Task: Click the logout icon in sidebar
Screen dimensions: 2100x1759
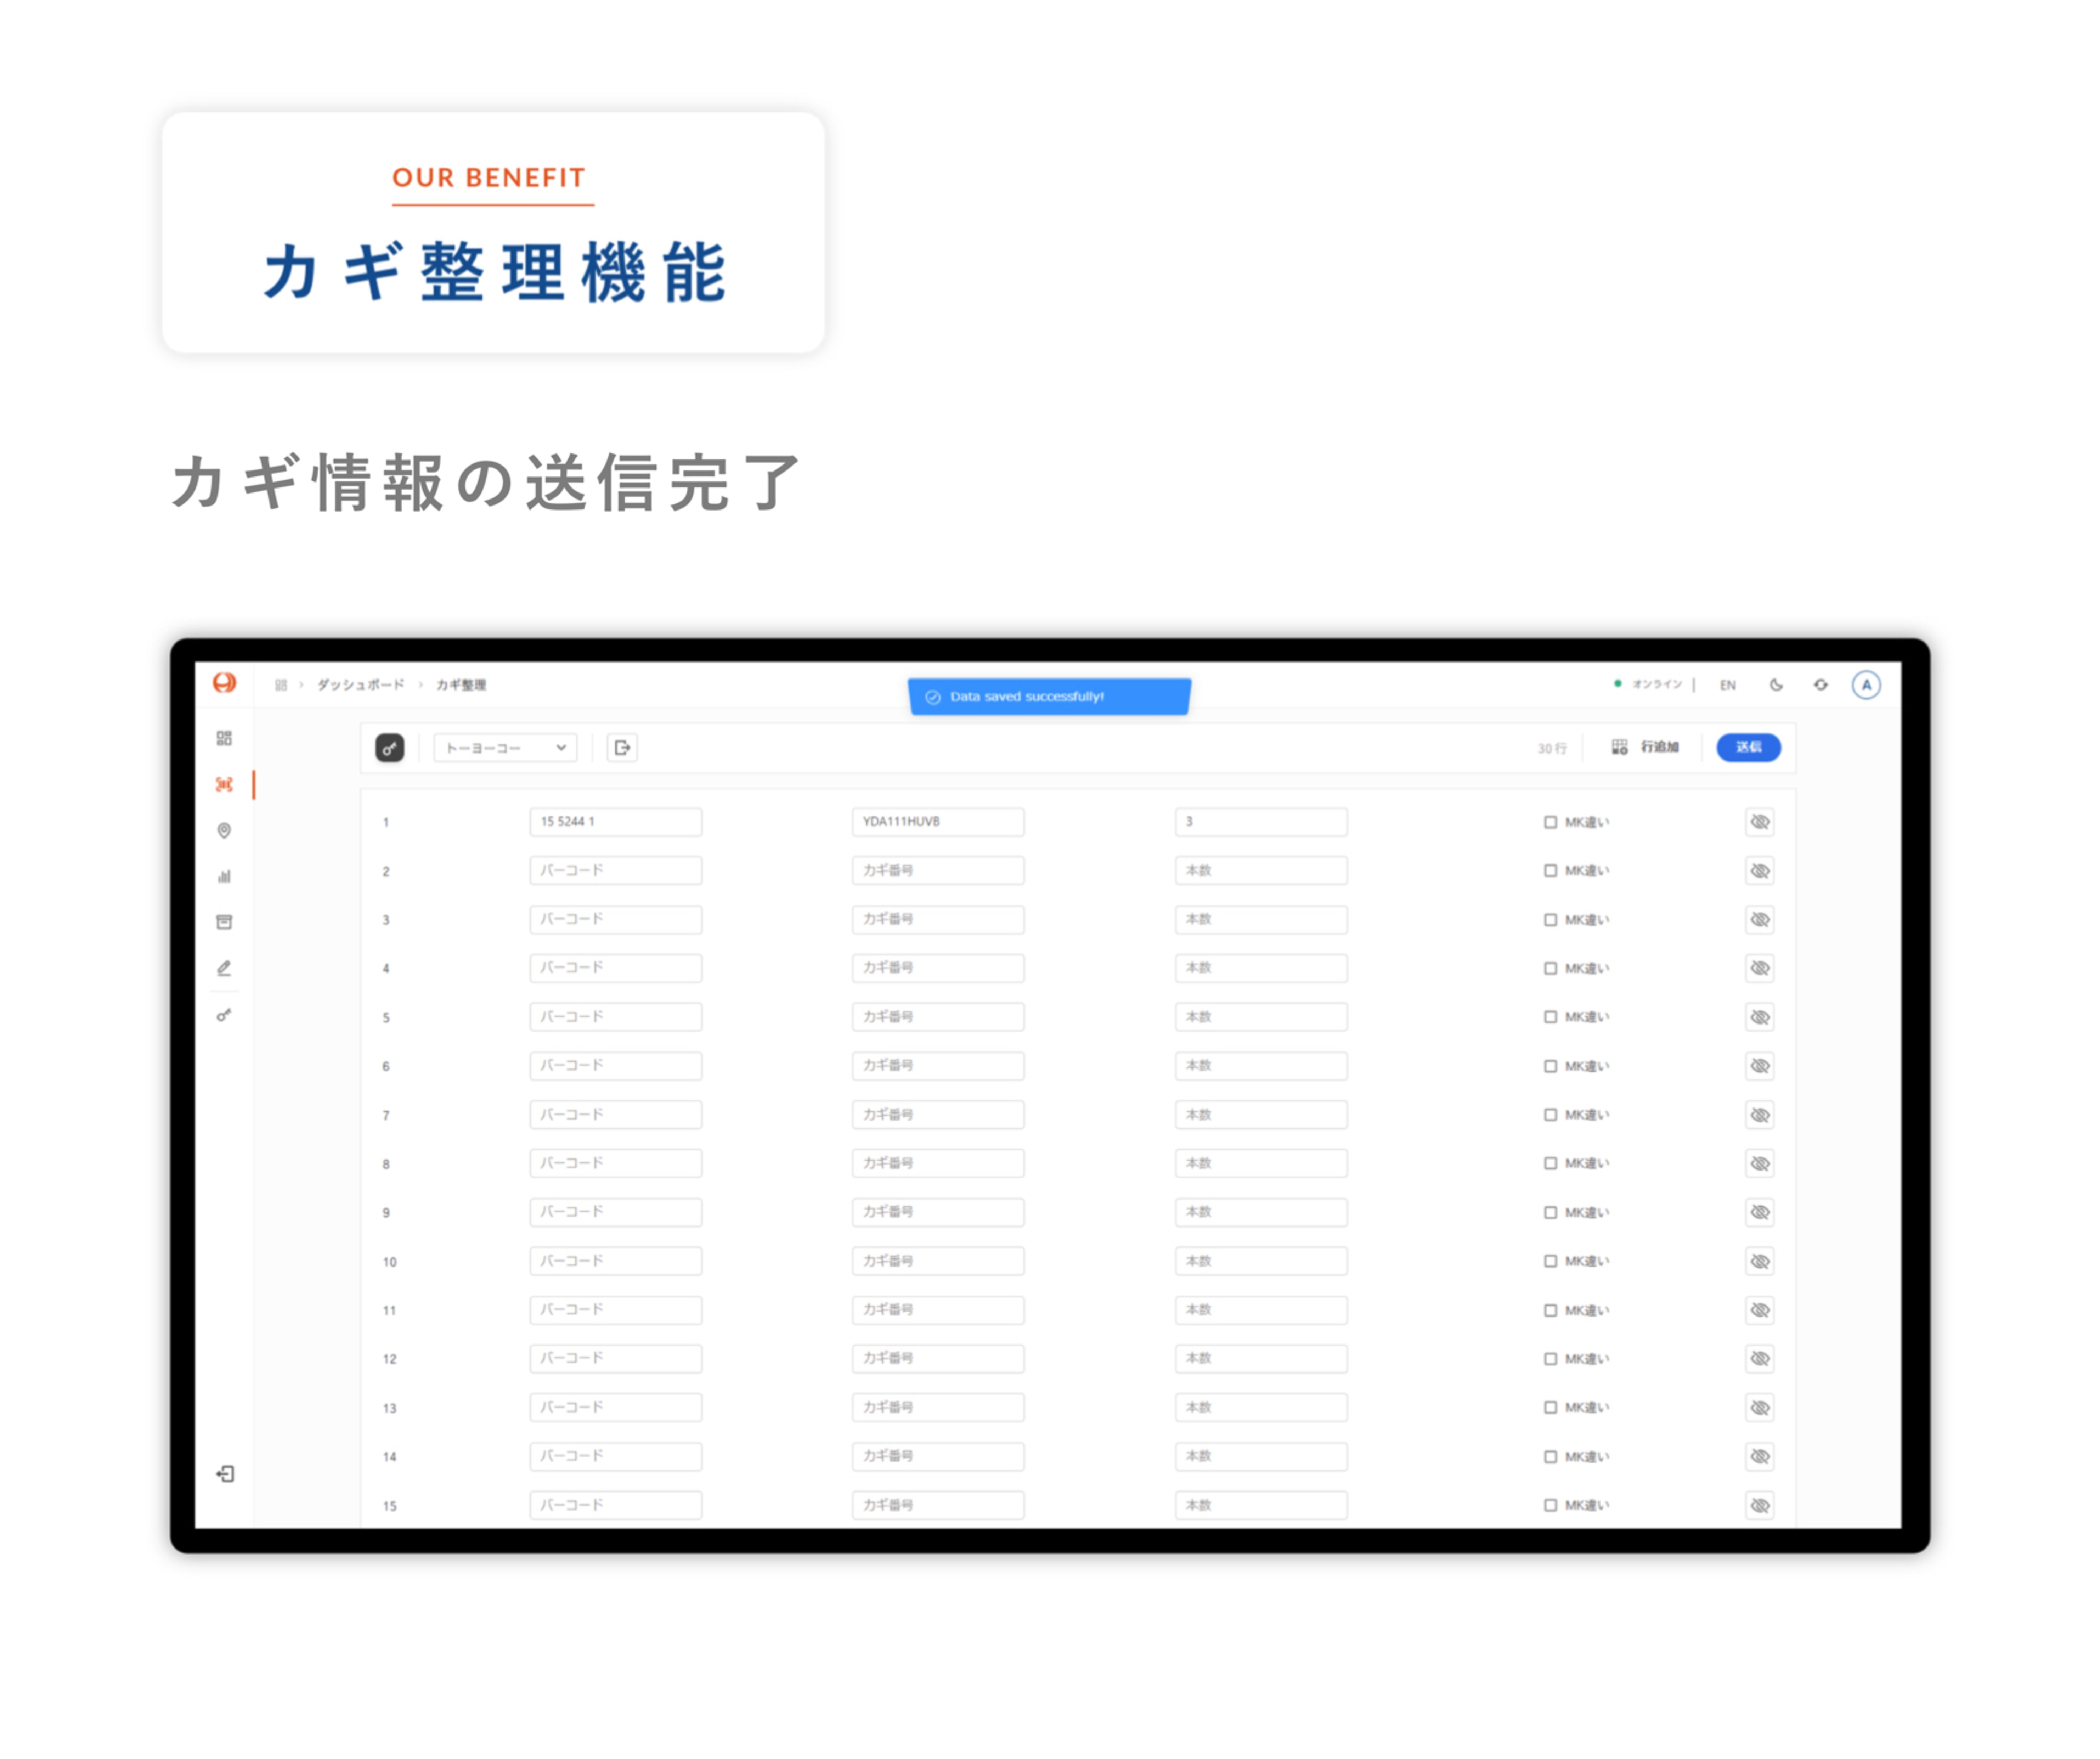Action: coord(225,1474)
